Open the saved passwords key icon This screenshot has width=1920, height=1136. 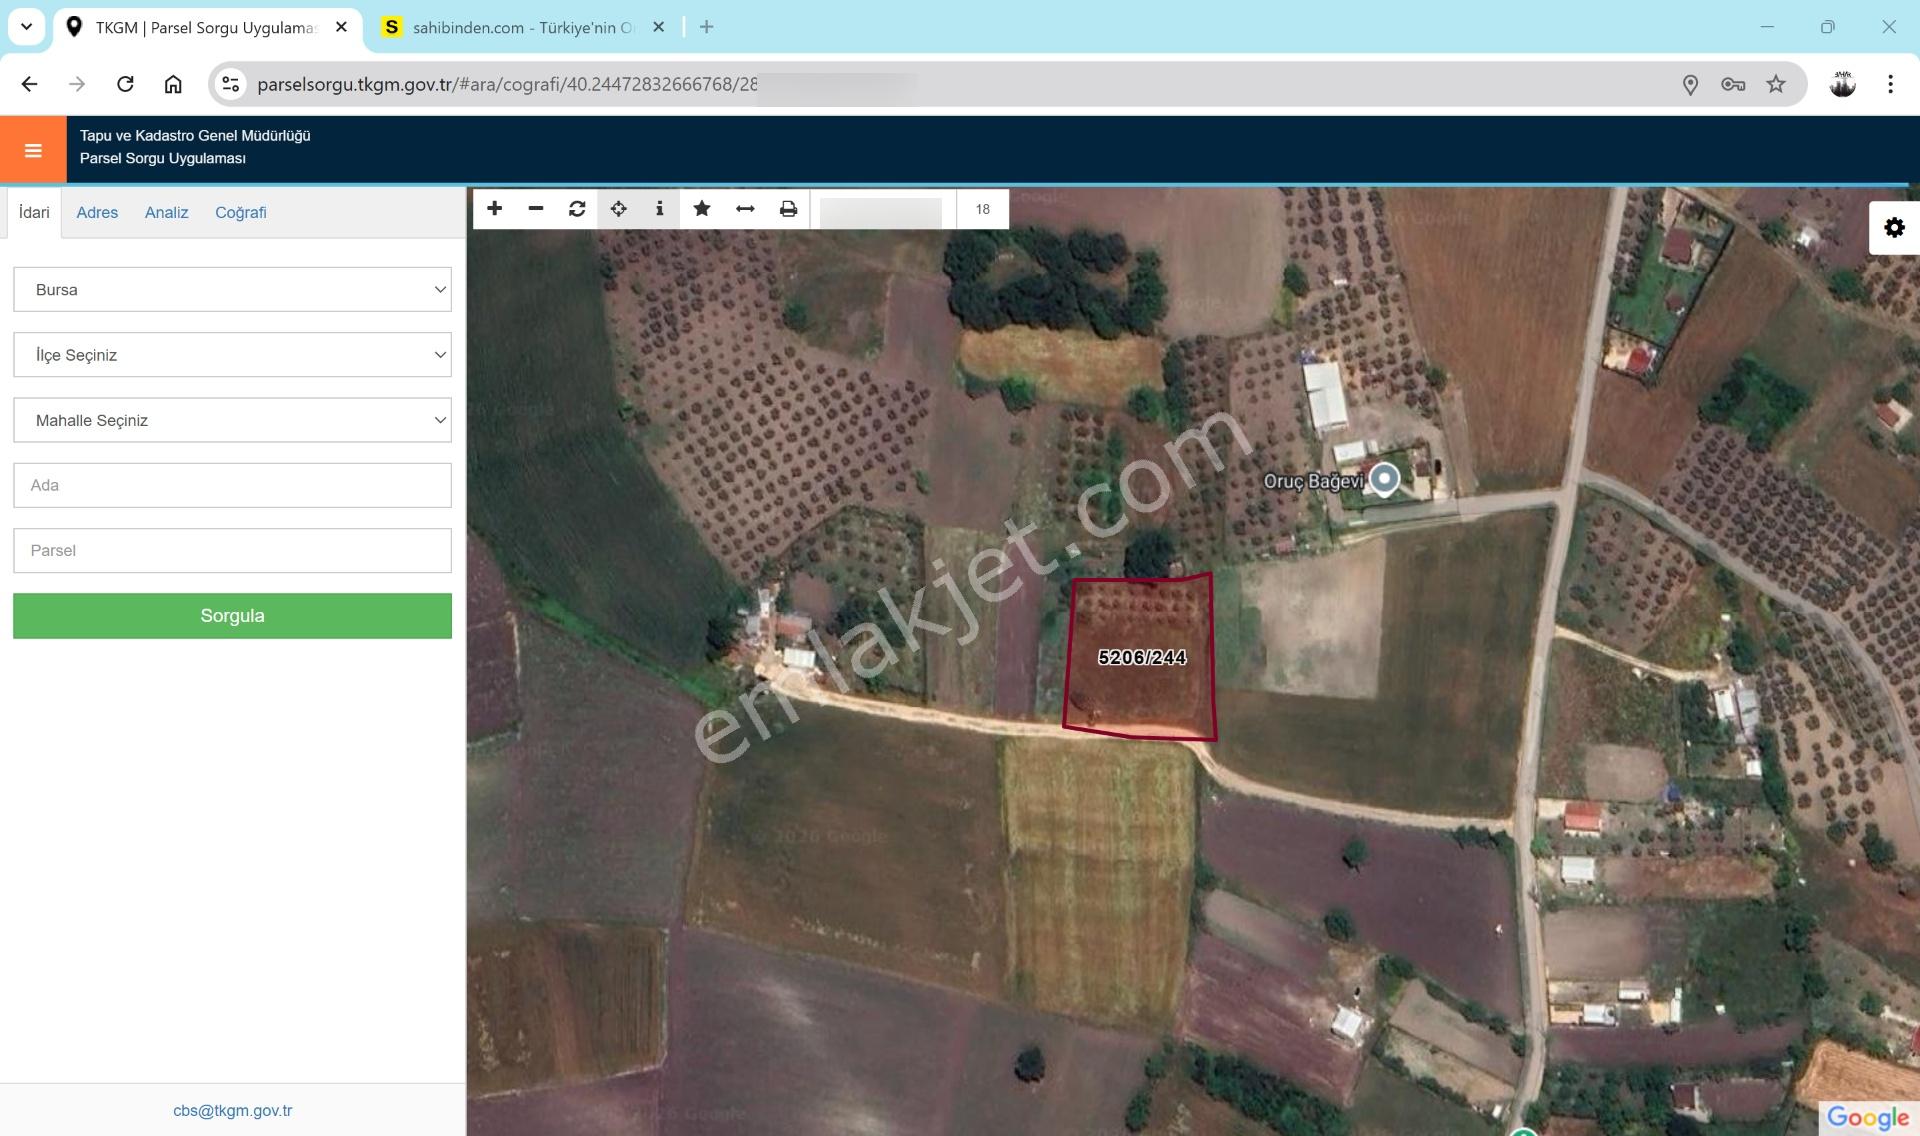[x=1733, y=85]
